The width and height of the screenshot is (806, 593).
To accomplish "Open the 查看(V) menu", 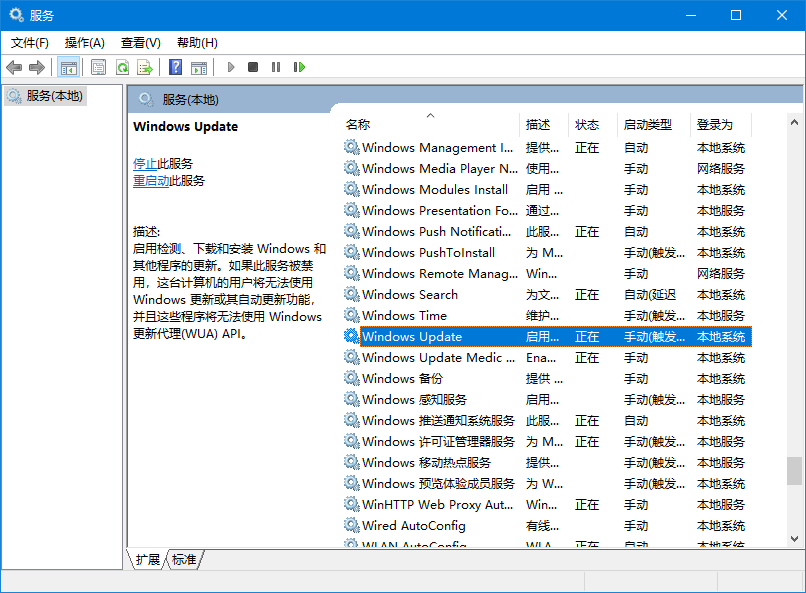I will [140, 43].
